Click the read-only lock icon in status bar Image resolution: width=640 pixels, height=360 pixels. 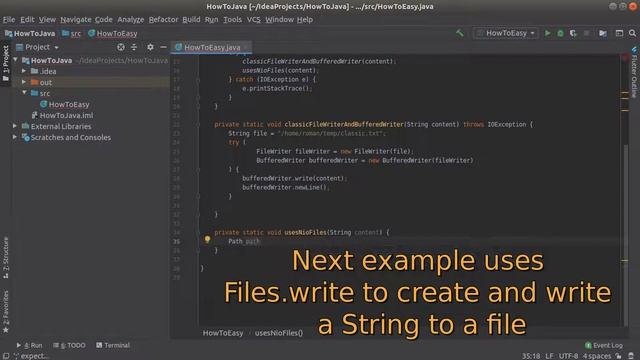[619, 356]
